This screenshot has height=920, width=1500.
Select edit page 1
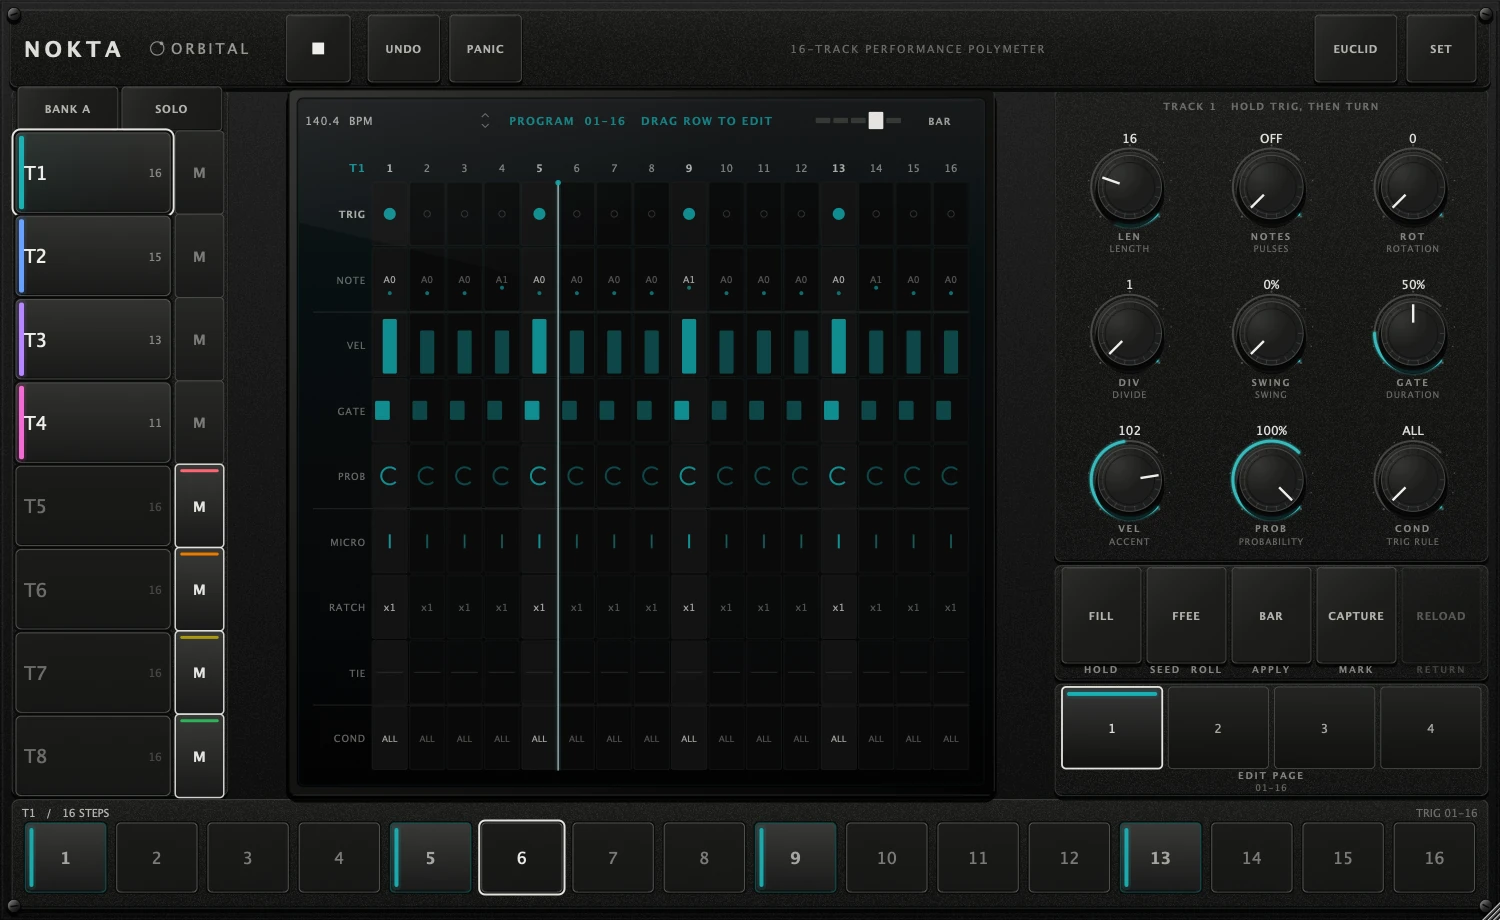(x=1112, y=728)
